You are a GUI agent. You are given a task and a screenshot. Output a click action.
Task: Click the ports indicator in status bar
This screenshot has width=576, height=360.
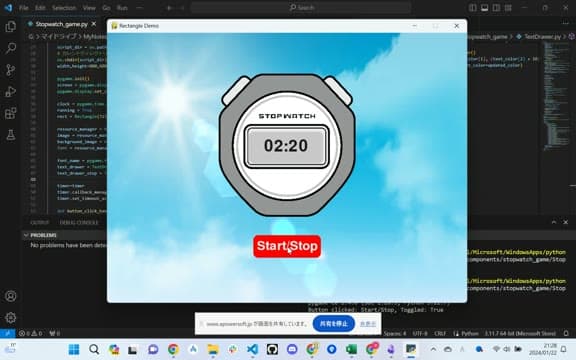tap(54, 334)
